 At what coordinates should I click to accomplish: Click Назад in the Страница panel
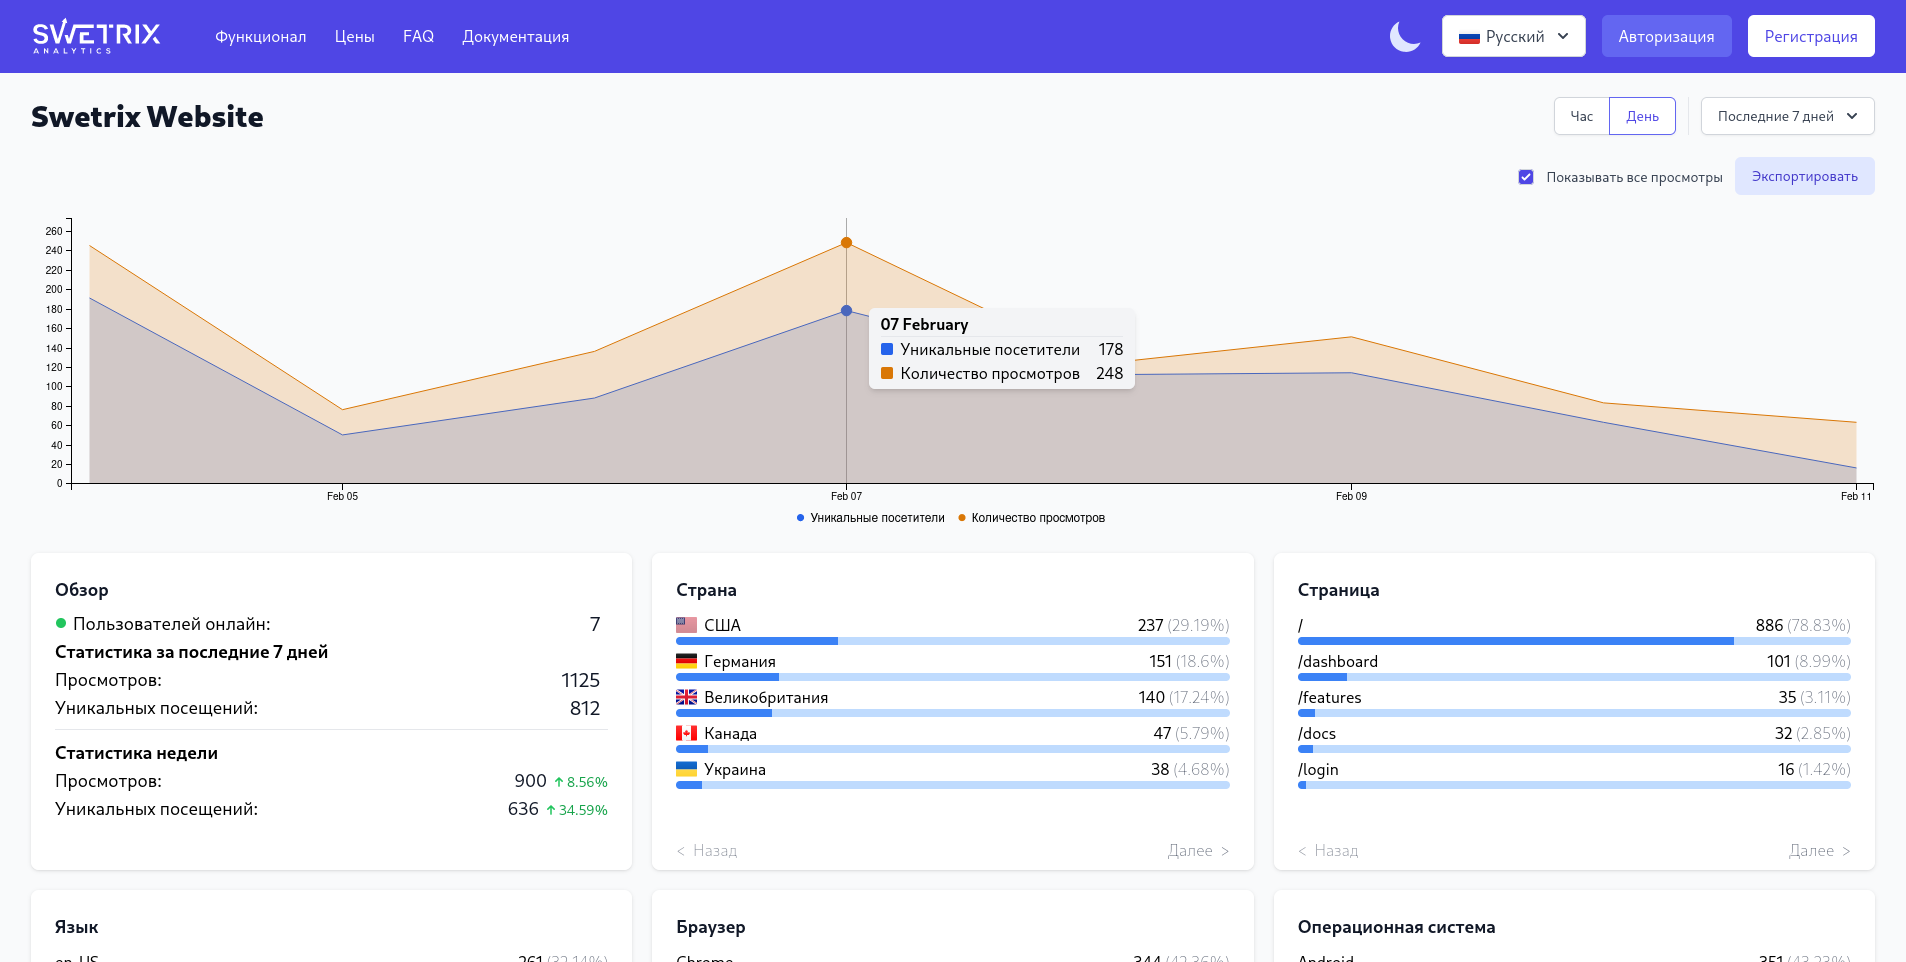point(1328,850)
